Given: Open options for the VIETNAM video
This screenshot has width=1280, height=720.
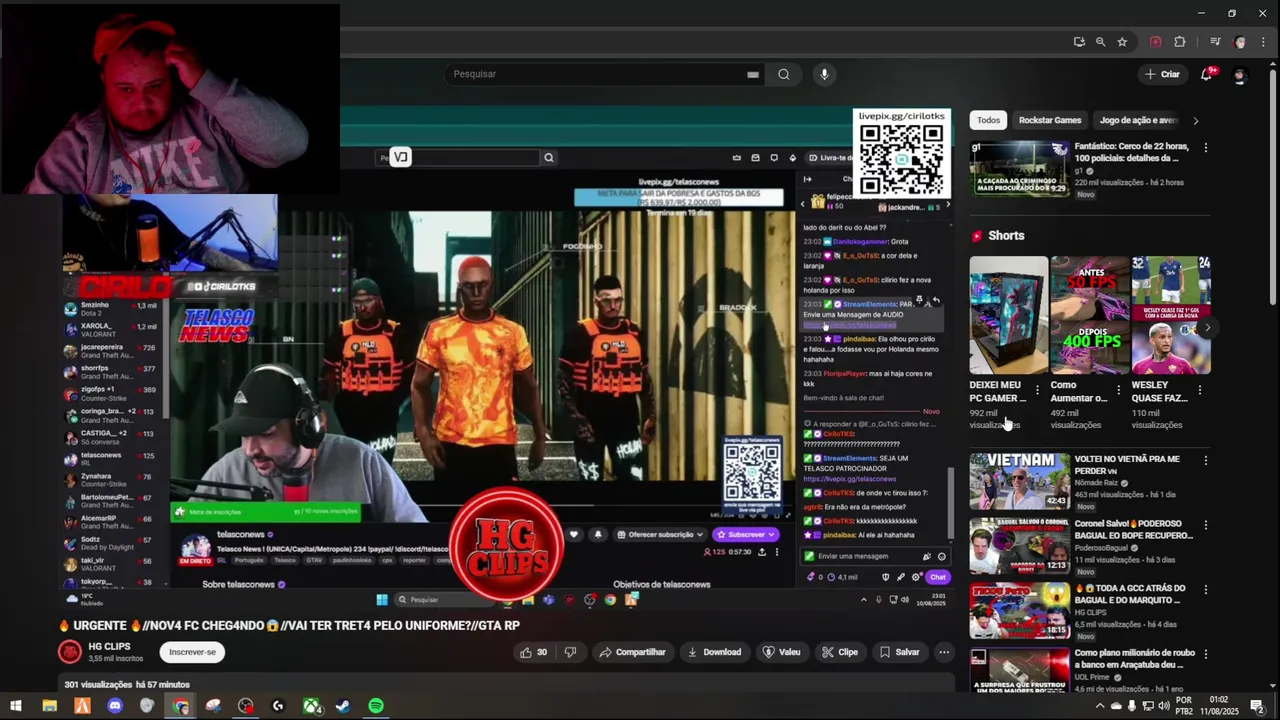Looking at the screenshot, I should 1205,460.
